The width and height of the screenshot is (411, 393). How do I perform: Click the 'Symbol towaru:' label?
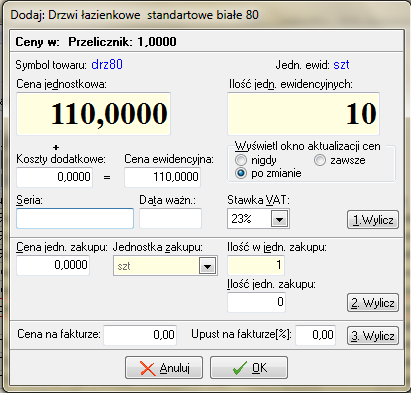tap(51, 65)
